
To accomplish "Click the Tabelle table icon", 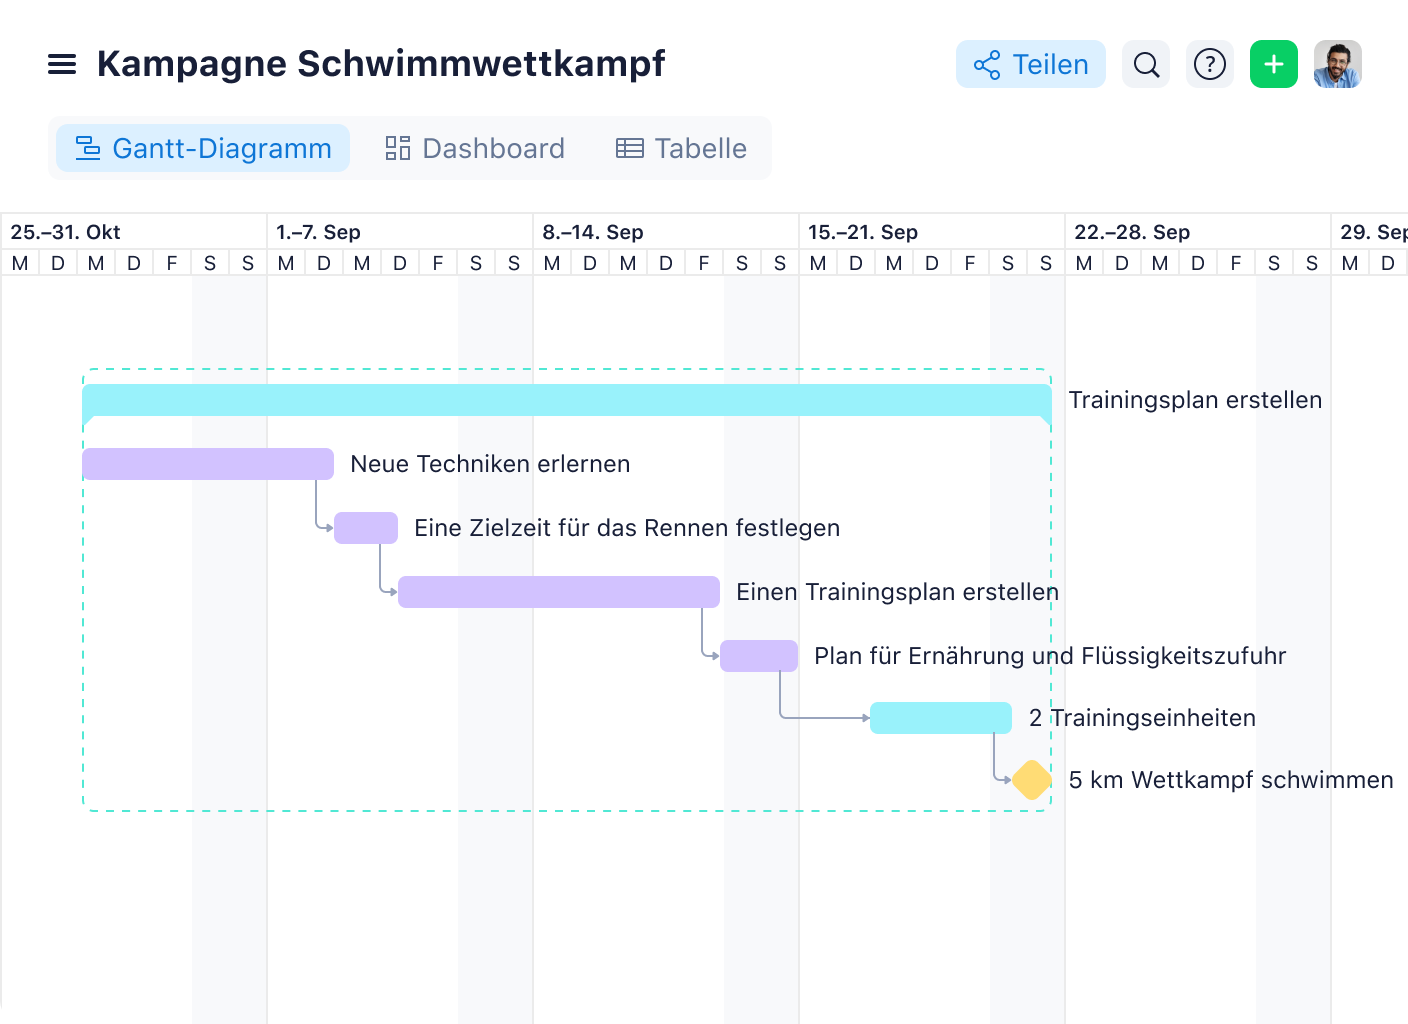I will point(628,147).
